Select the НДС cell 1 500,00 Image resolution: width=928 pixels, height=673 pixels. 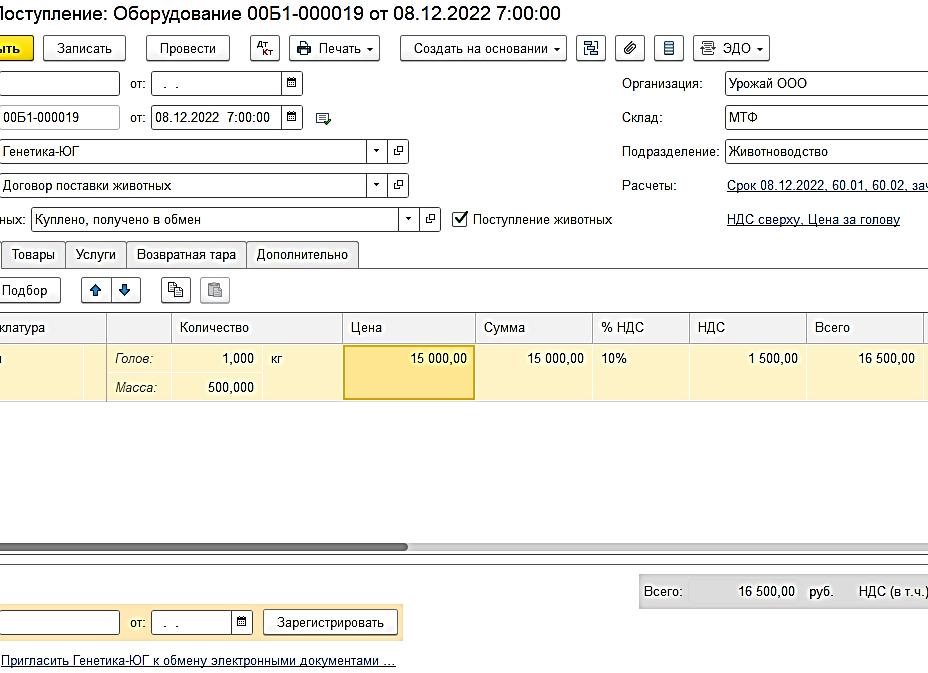tap(747, 372)
